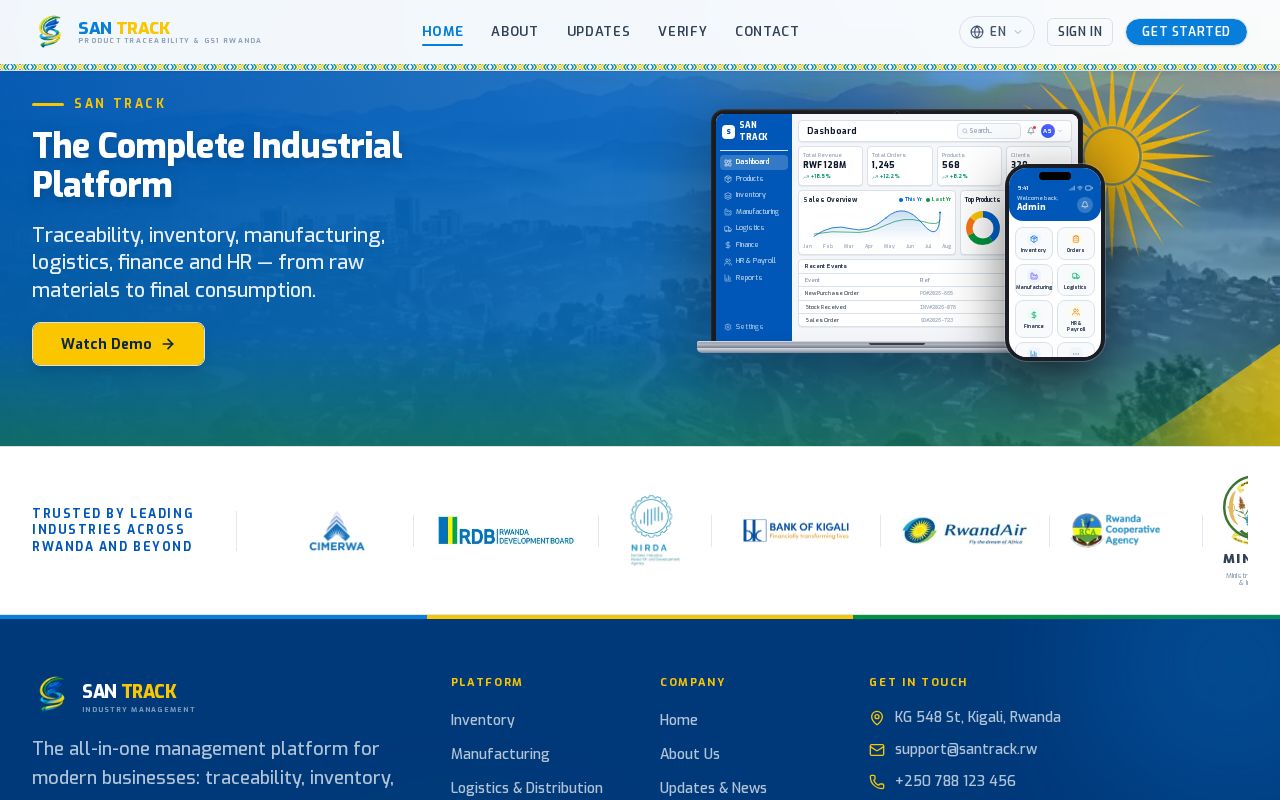This screenshot has height=800, width=1280.
Task: Click the RwandAir partner logo
Action: click(x=965, y=531)
